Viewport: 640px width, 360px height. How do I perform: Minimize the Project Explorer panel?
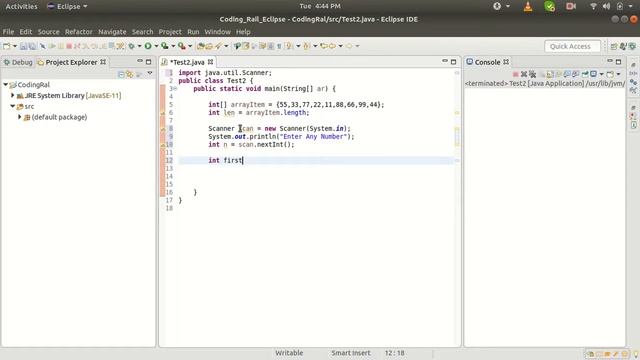[x=140, y=61]
